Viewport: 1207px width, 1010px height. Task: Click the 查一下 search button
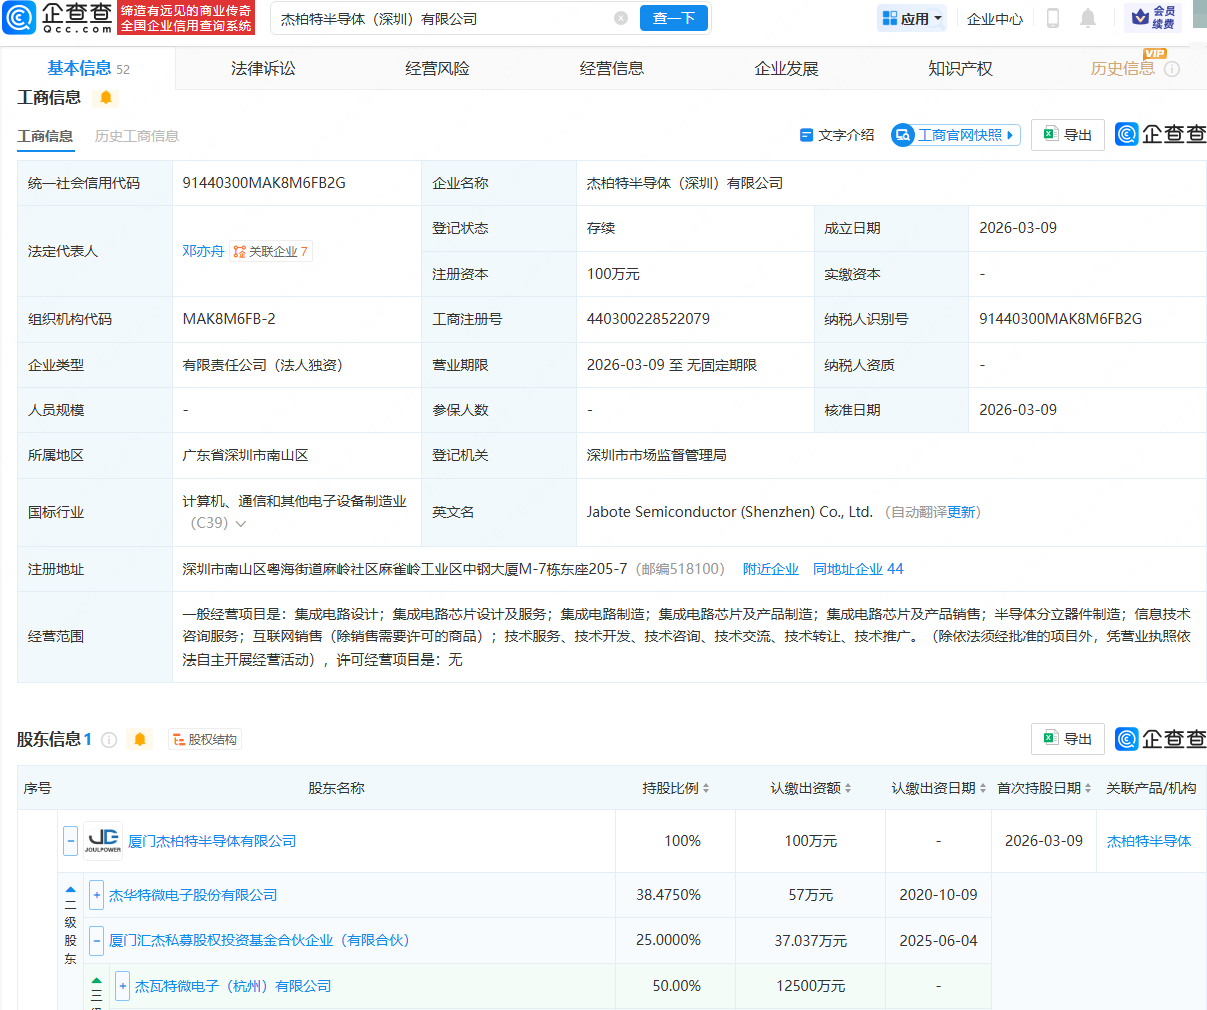click(x=673, y=17)
